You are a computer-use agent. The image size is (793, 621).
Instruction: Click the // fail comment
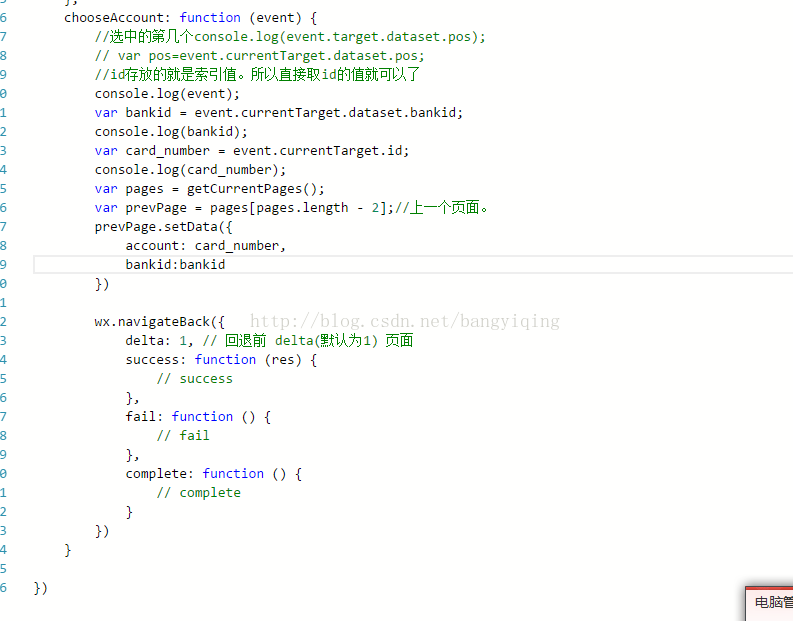(183, 435)
